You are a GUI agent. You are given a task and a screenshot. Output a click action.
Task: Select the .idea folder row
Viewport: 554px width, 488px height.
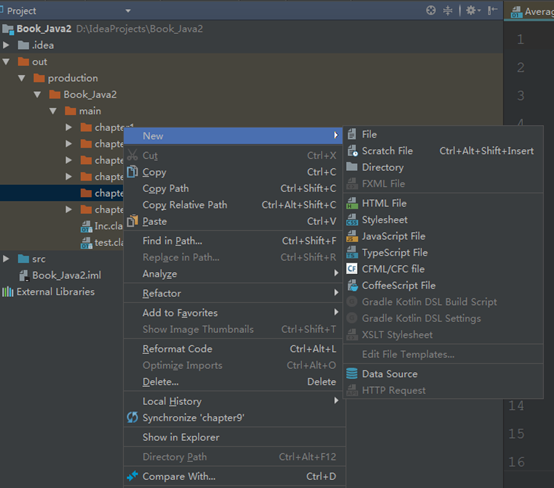tap(251, 45)
